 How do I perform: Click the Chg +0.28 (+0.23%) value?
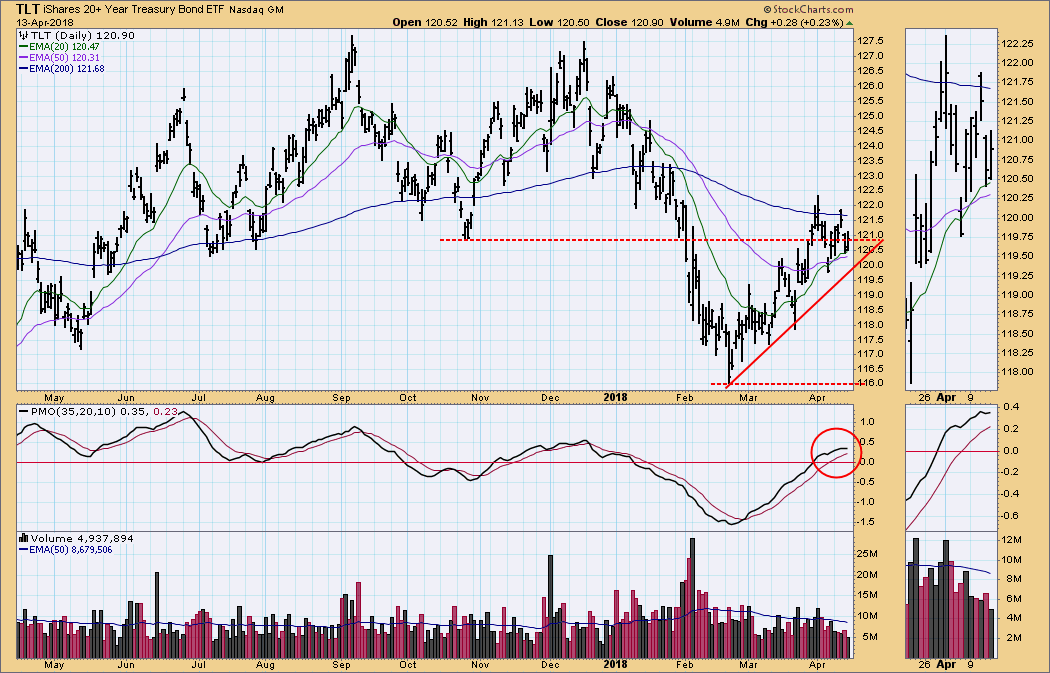[794, 22]
